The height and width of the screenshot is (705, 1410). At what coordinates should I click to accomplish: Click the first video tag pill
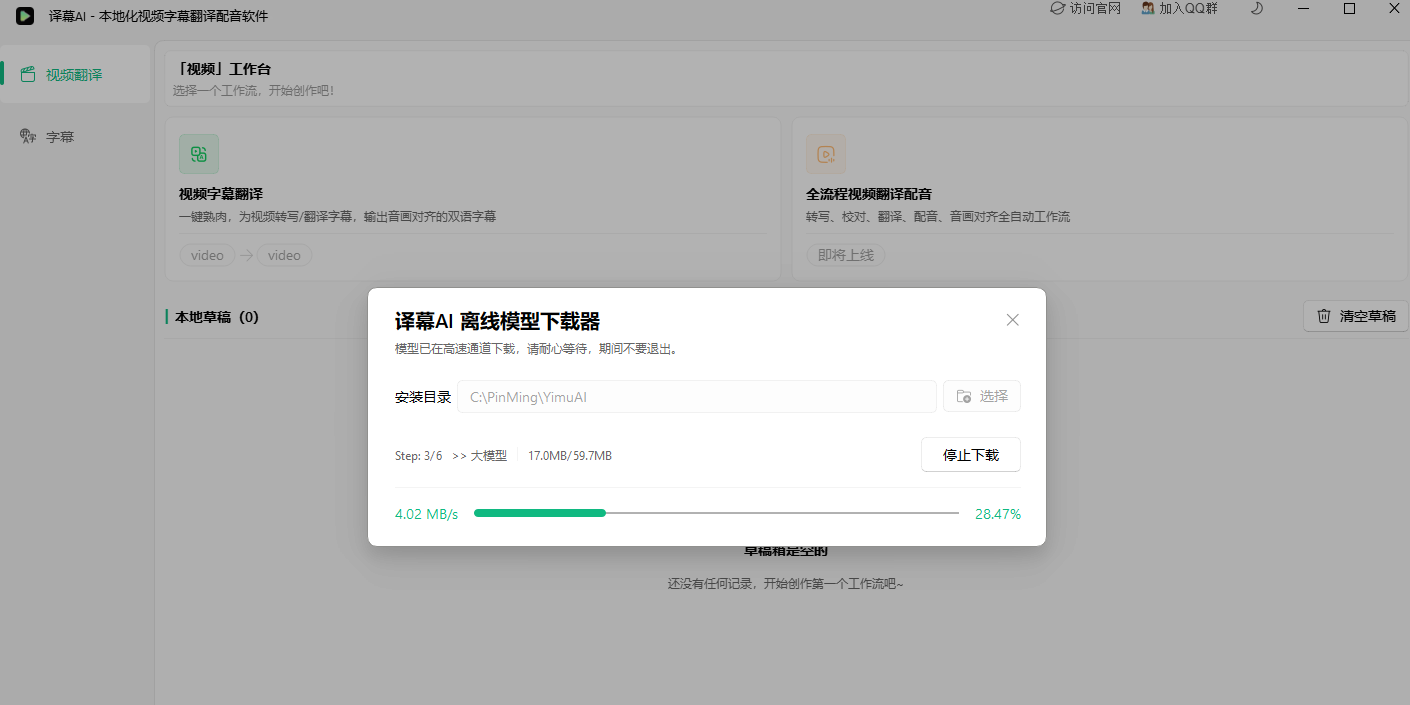click(x=207, y=255)
